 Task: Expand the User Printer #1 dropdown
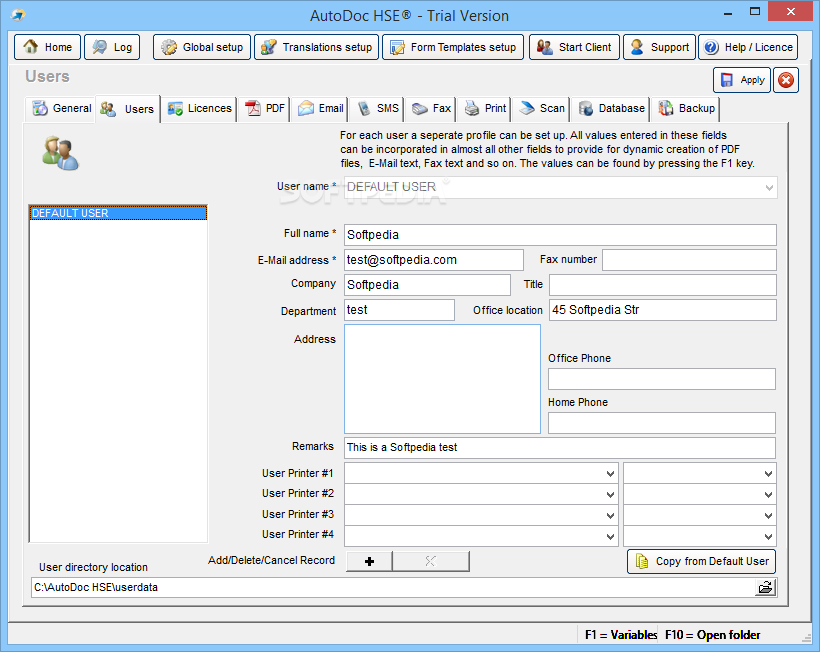point(610,474)
